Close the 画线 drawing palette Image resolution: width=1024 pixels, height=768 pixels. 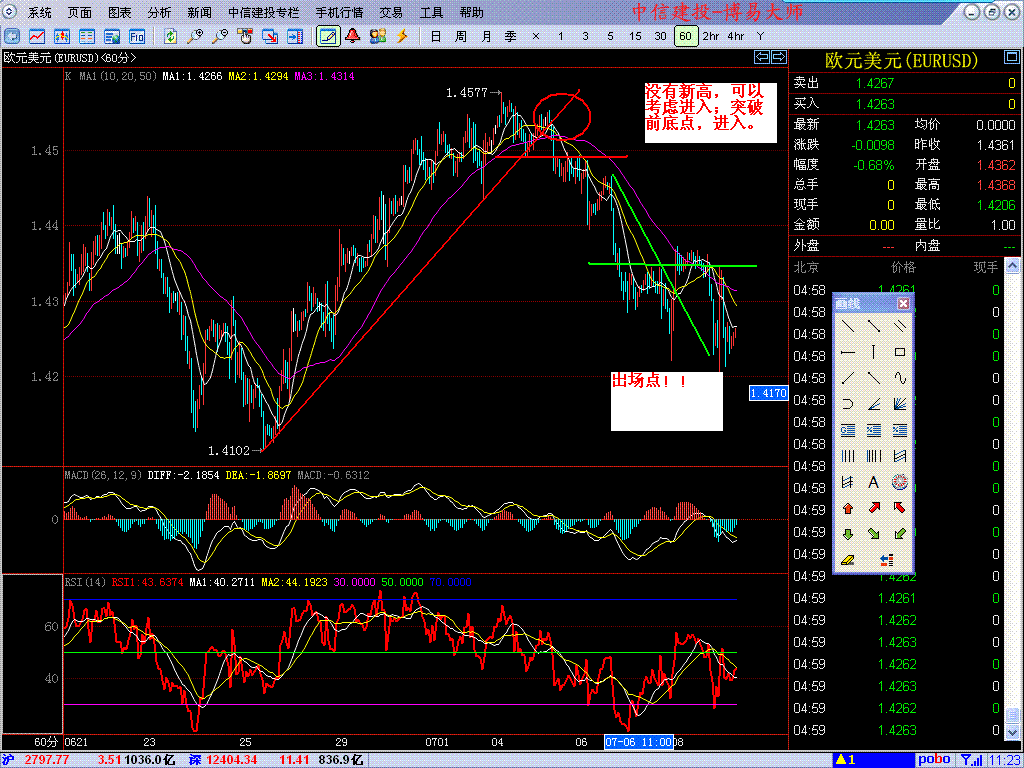pos(903,303)
